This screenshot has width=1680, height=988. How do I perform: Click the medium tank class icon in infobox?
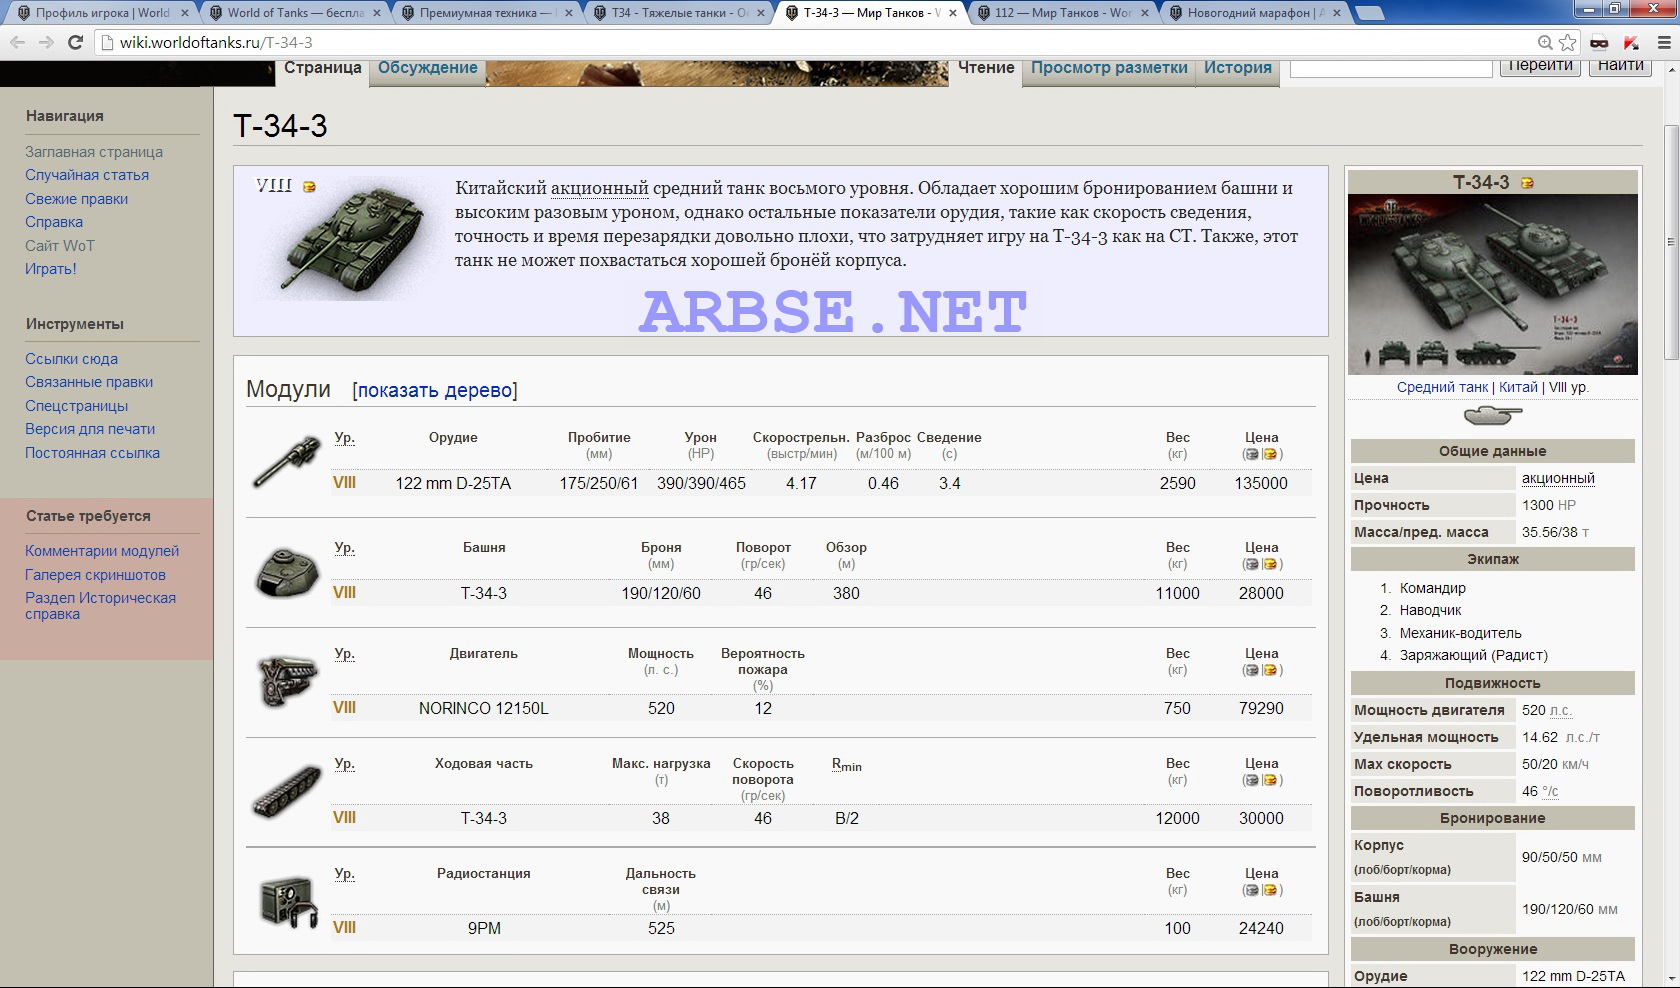(1492, 415)
